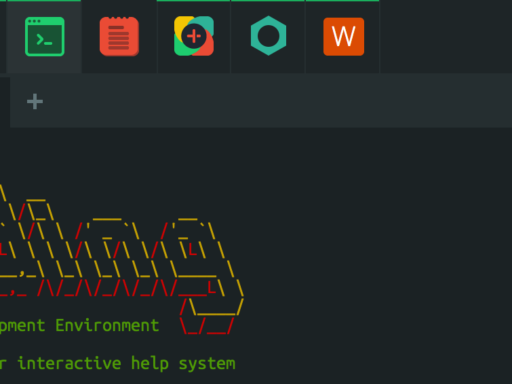
Task: Click the 'interactive help system' text
Action: pos(126,364)
